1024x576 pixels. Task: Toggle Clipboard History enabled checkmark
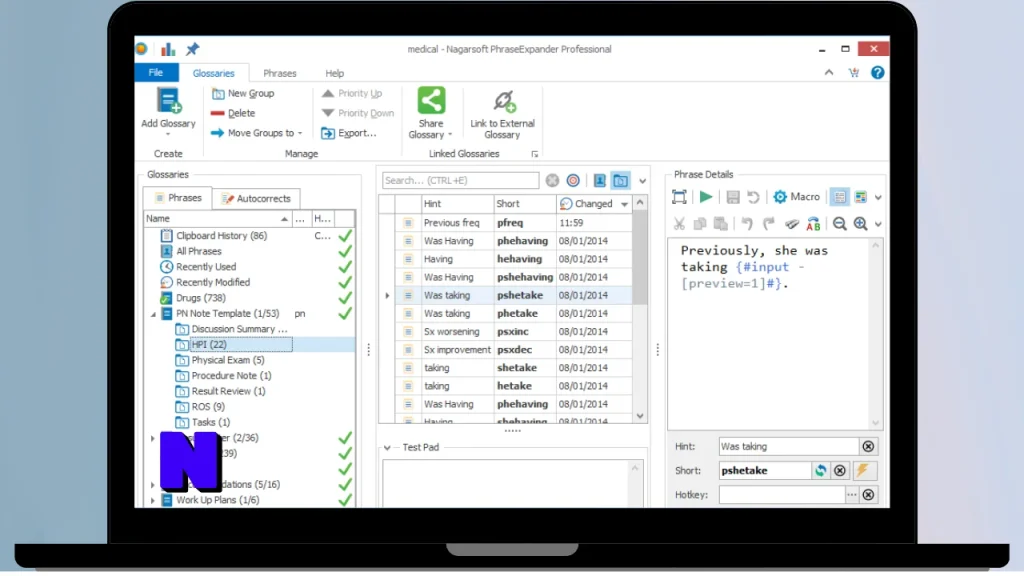pos(345,236)
